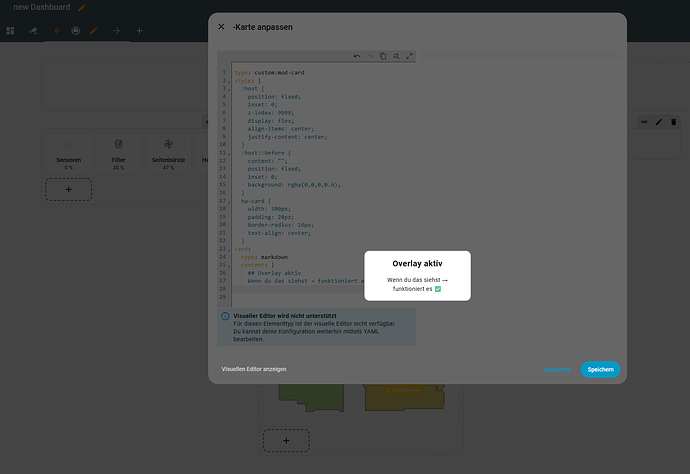Collapse ha-card block at line 17
The height and width of the screenshot is (474, 690).
click(x=229, y=202)
